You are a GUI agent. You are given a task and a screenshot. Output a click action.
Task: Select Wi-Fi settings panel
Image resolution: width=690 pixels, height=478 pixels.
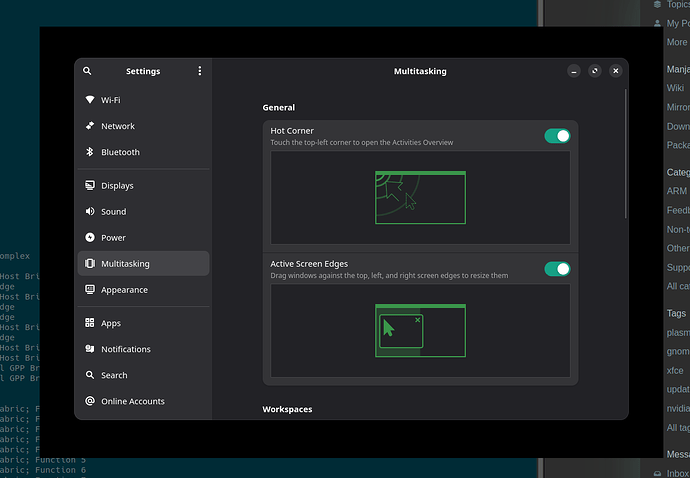pos(143,100)
